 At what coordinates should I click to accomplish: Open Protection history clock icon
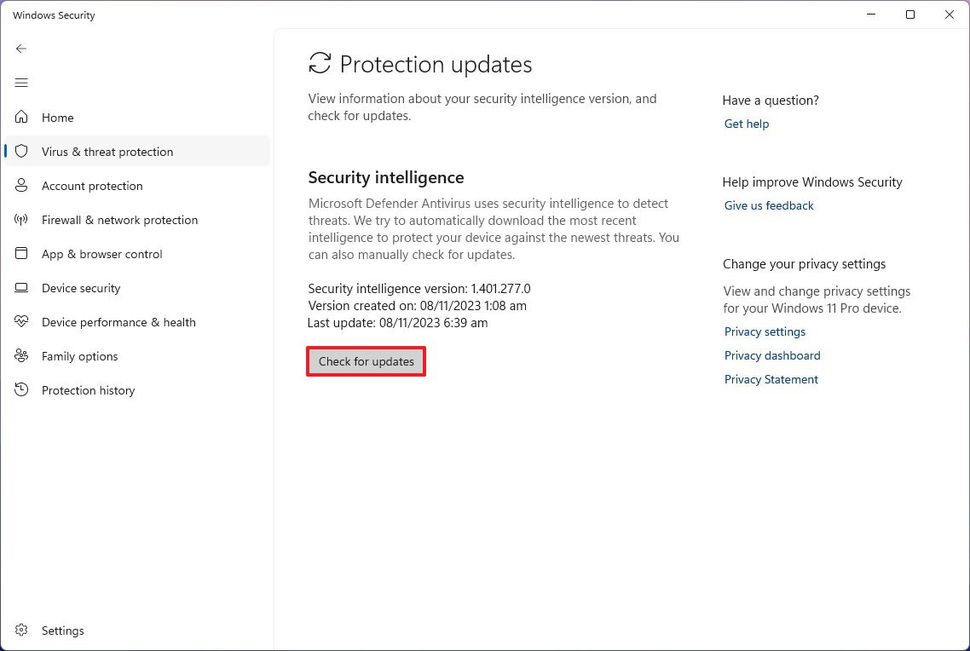[21, 389]
